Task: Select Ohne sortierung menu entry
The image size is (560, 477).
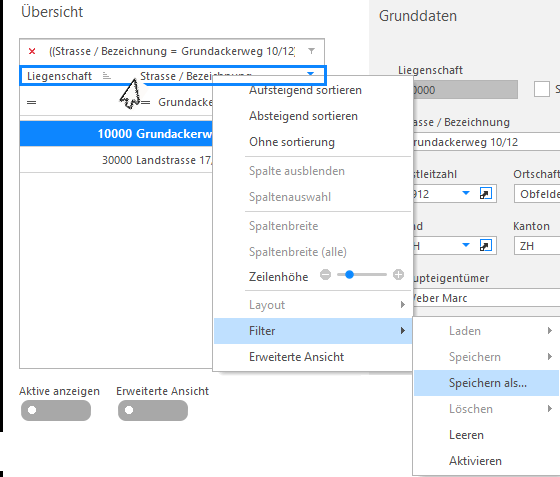Action: (312, 142)
